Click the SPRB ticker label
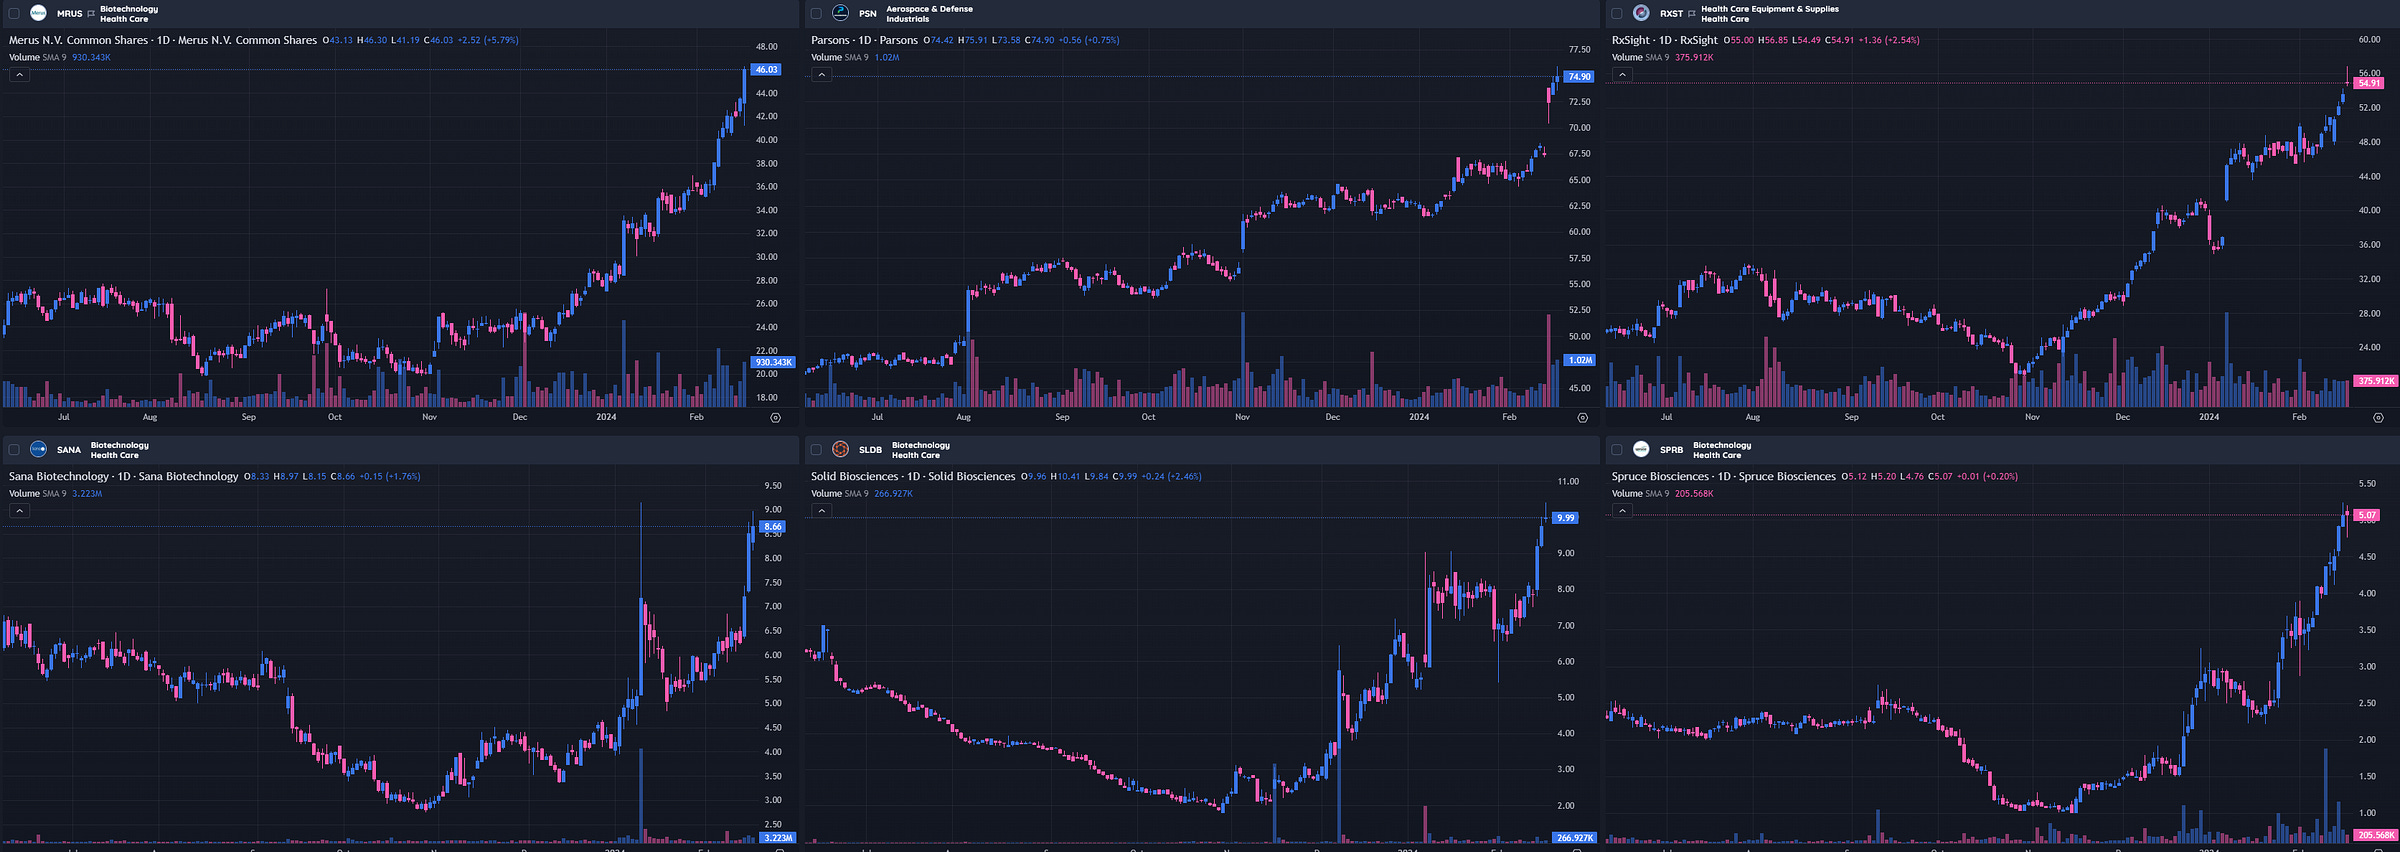The width and height of the screenshot is (2400, 852). pos(1671,450)
